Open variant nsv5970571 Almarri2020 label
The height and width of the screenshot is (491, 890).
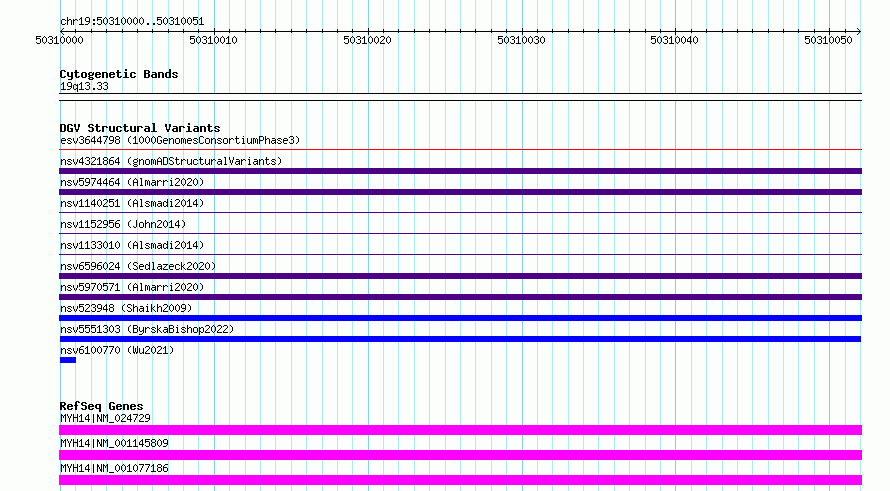point(132,287)
